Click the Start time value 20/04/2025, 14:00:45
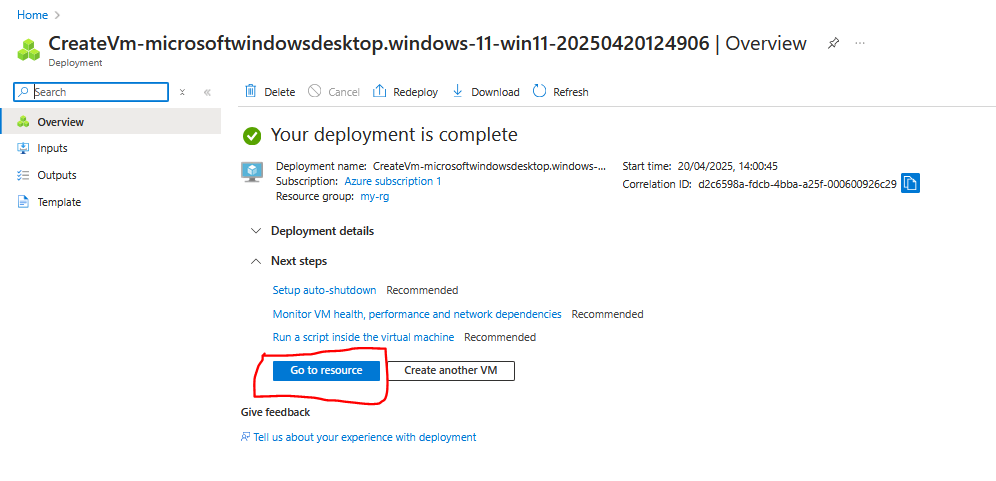This screenshot has height=481, width=996. pos(728,166)
